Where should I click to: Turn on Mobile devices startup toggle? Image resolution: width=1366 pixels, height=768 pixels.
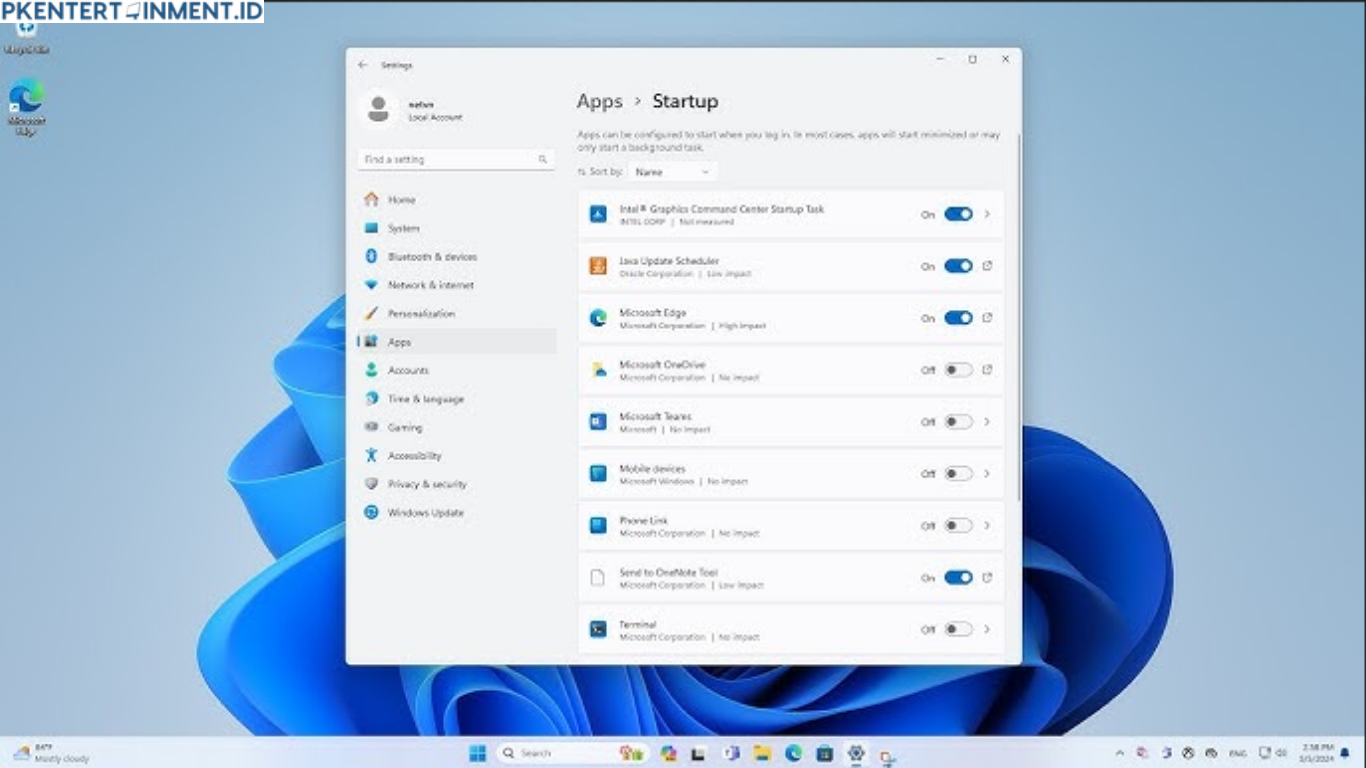point(958,474)
